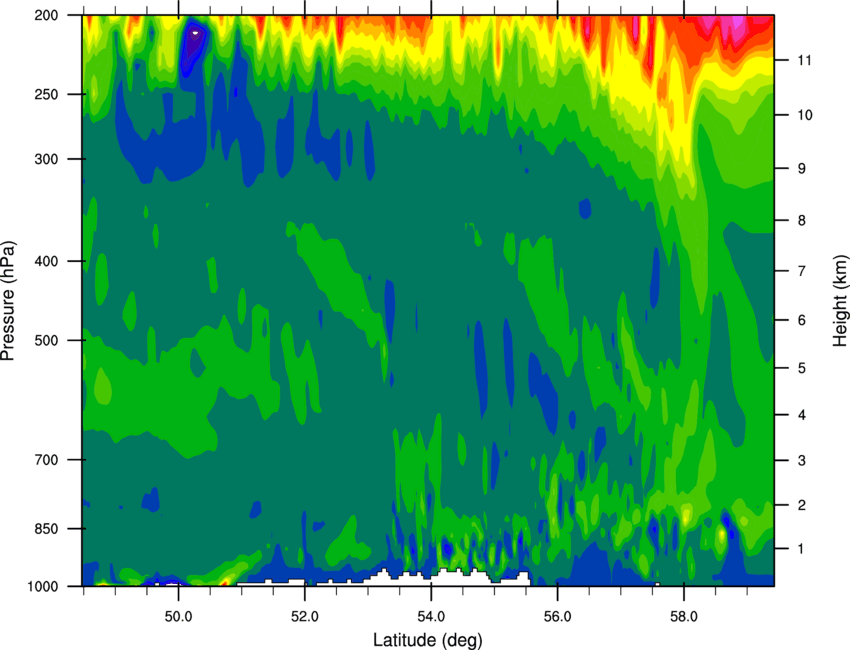Click the 200 pressure axis label
The height and width of the screenshot is (650, 850).
[46, 15]
